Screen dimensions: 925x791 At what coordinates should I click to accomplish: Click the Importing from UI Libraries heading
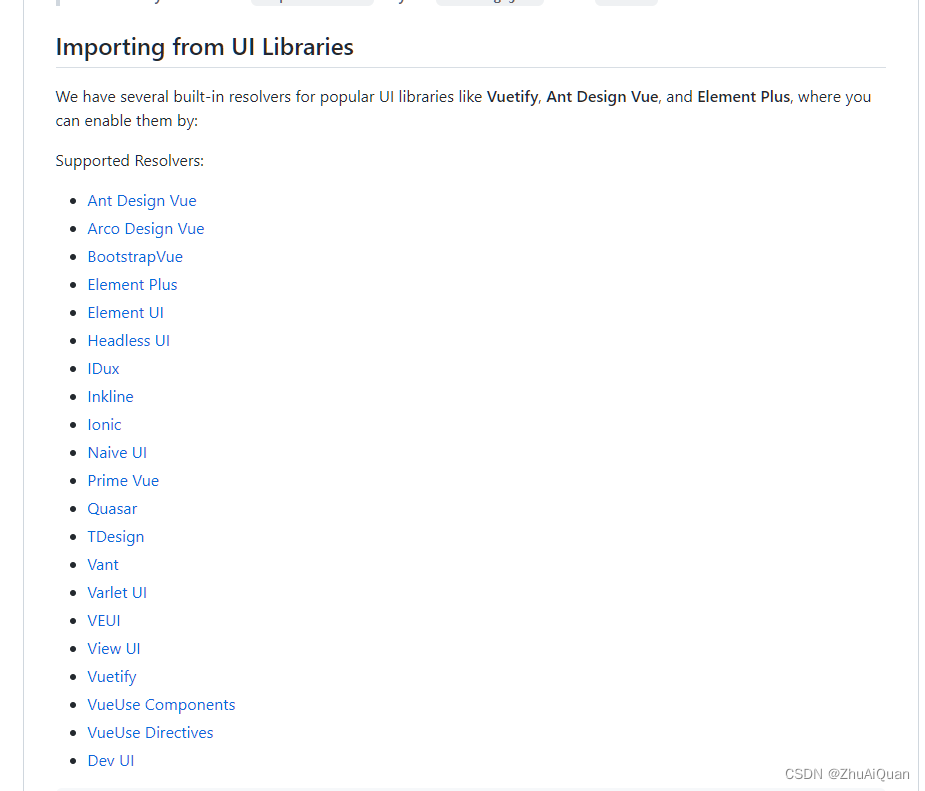pyautogui.click(x=205, y=47)
